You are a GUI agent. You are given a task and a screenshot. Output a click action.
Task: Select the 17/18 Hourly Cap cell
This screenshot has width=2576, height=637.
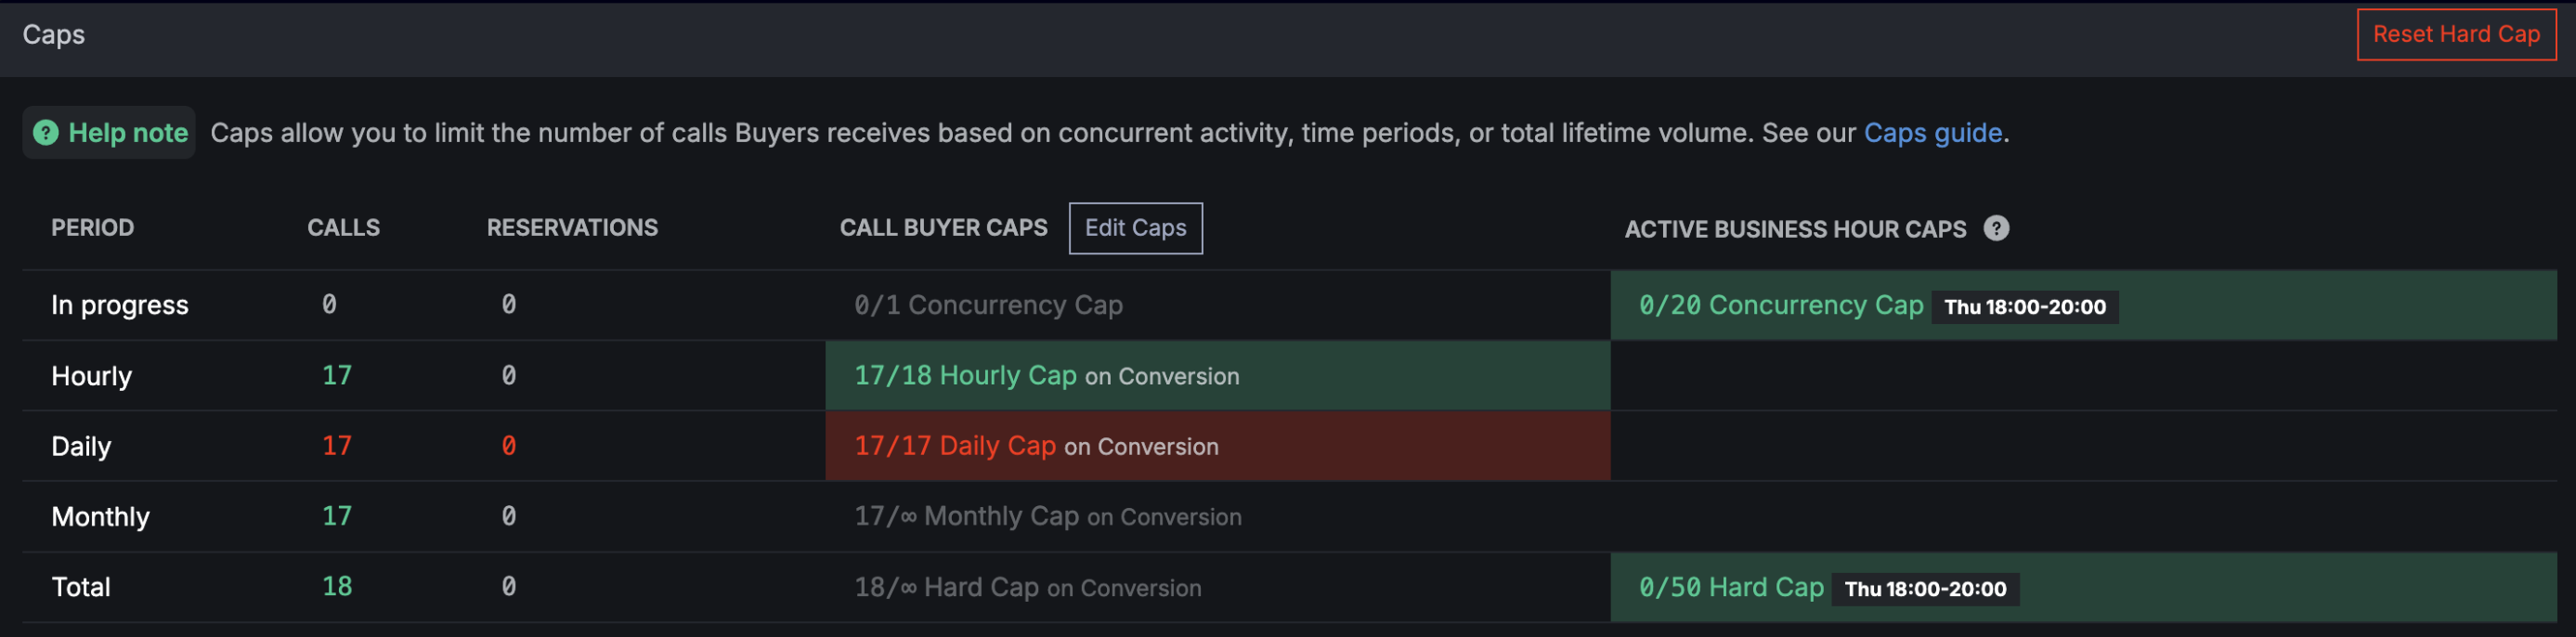click(x=1217, y=376)
